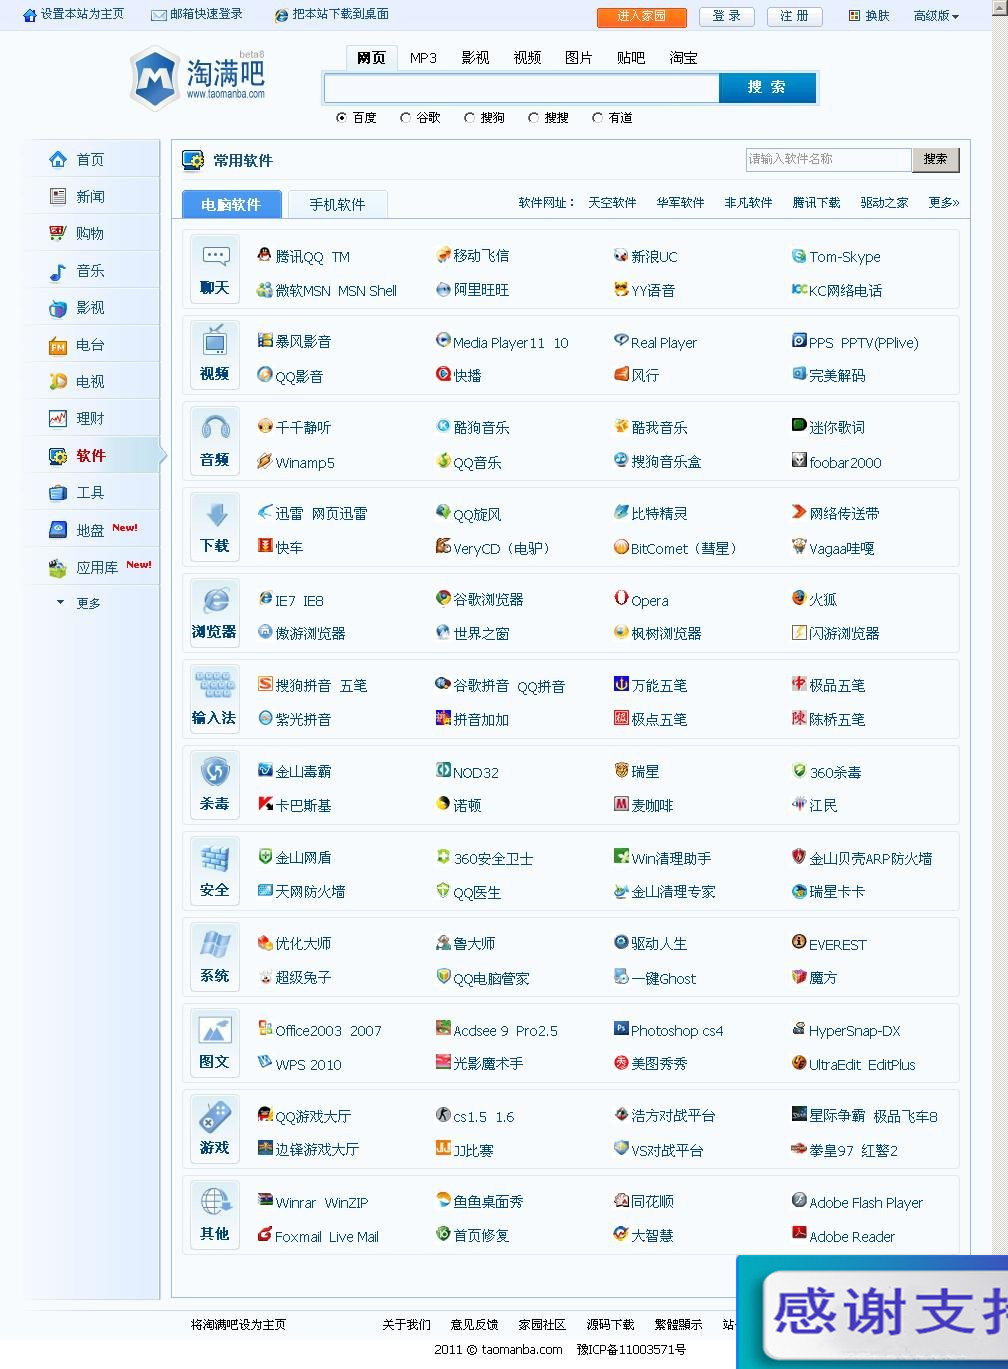The height and width of the screenshot is (1369, 1008).
Task: Select the 贴吧 search tab
Action: [631, 58]
